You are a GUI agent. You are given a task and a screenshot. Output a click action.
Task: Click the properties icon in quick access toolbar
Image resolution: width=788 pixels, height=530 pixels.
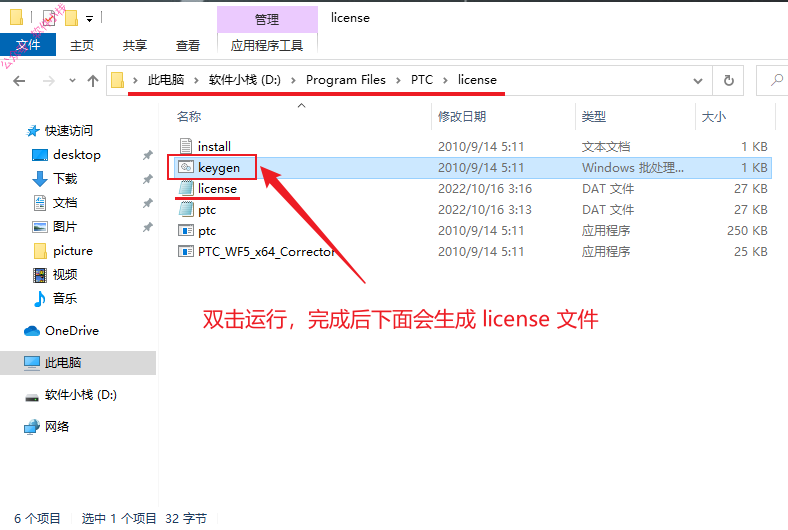point(49,18)
